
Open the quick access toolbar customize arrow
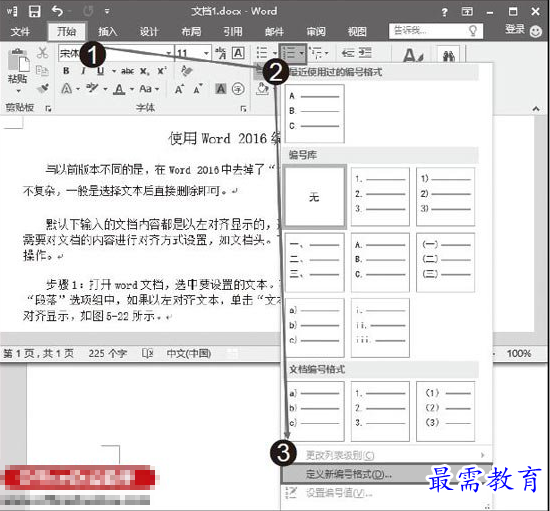point(107,12)
